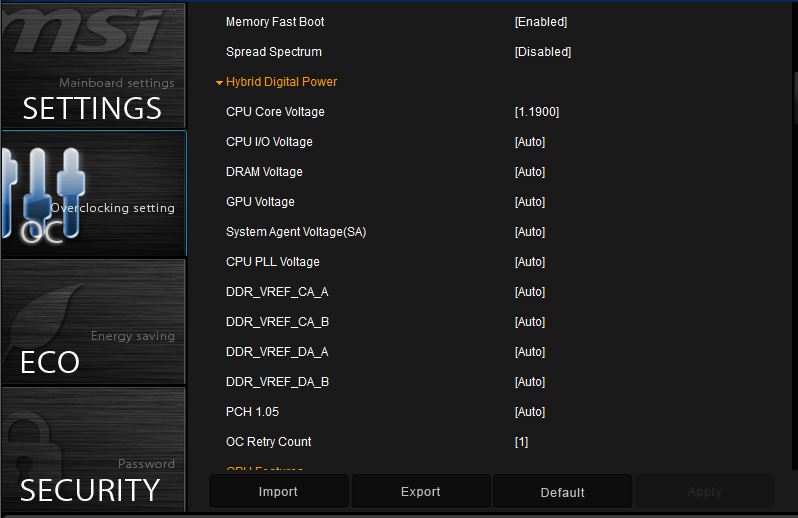This screenshot has width=798, height=518.
Task: Open System Agent Voltage(SA) Auto value
Action: [530, 232]
